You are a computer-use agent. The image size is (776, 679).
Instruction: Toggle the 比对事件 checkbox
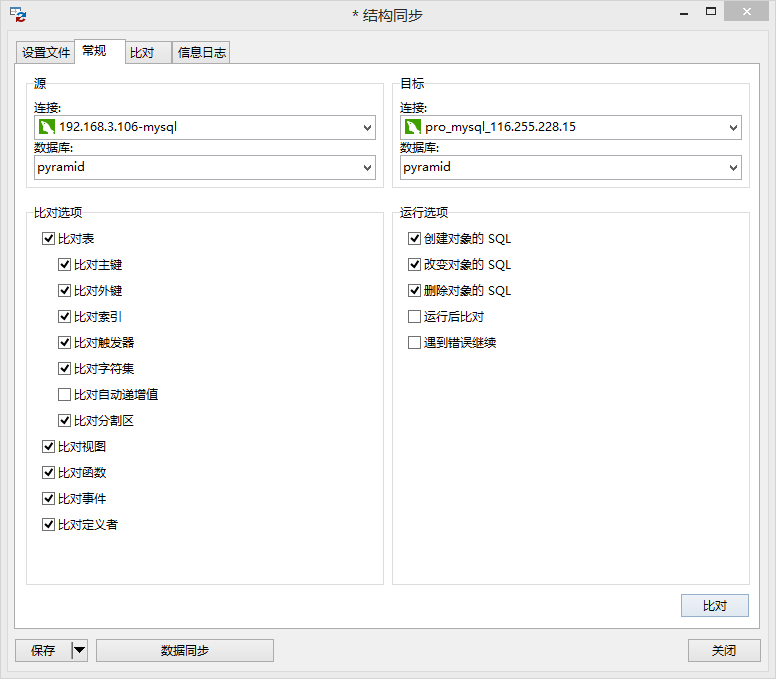pyautogui.click(x=48, y=498)
